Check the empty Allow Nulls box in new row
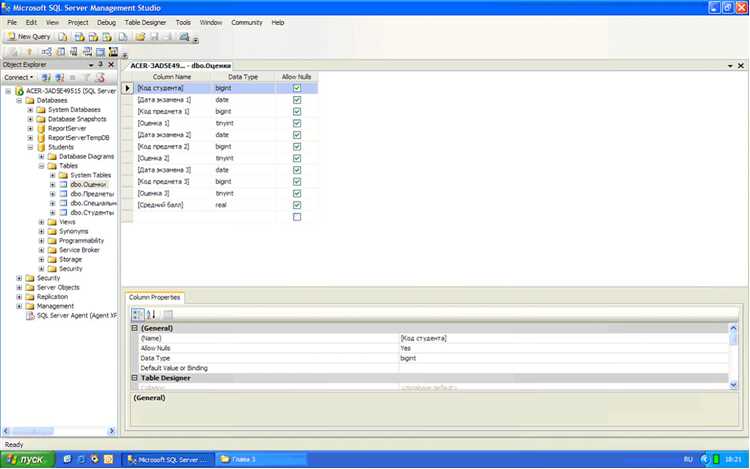Viewport: 750px width, 469px height. [x=297, y=217]
